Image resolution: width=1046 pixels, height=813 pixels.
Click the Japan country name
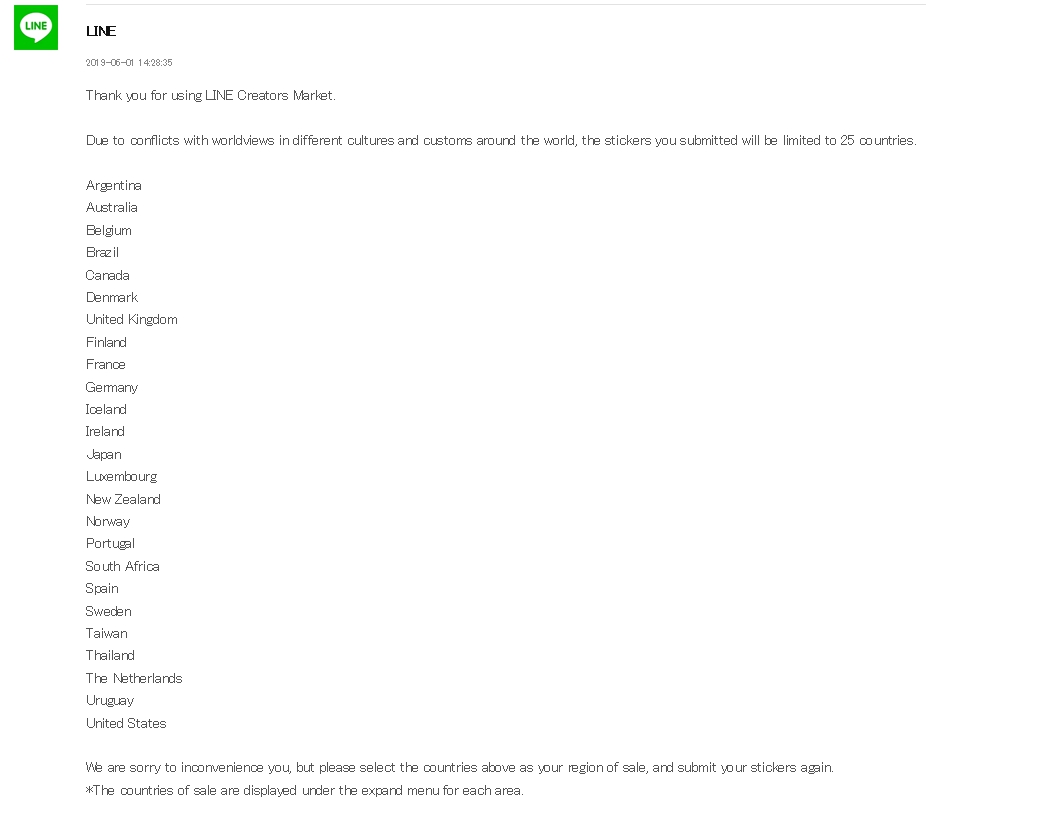tap(103, 454)
